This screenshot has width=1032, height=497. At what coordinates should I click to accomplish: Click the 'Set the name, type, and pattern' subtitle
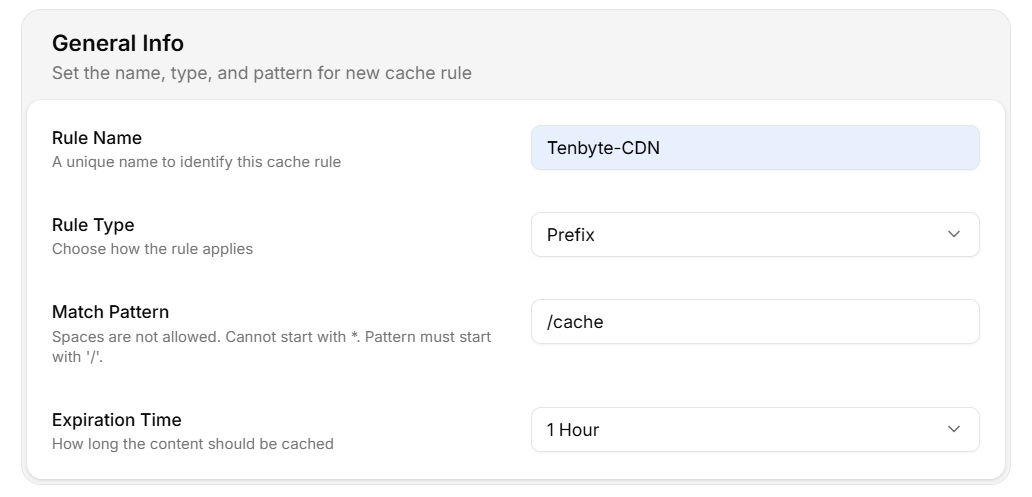tap(261, 73)
